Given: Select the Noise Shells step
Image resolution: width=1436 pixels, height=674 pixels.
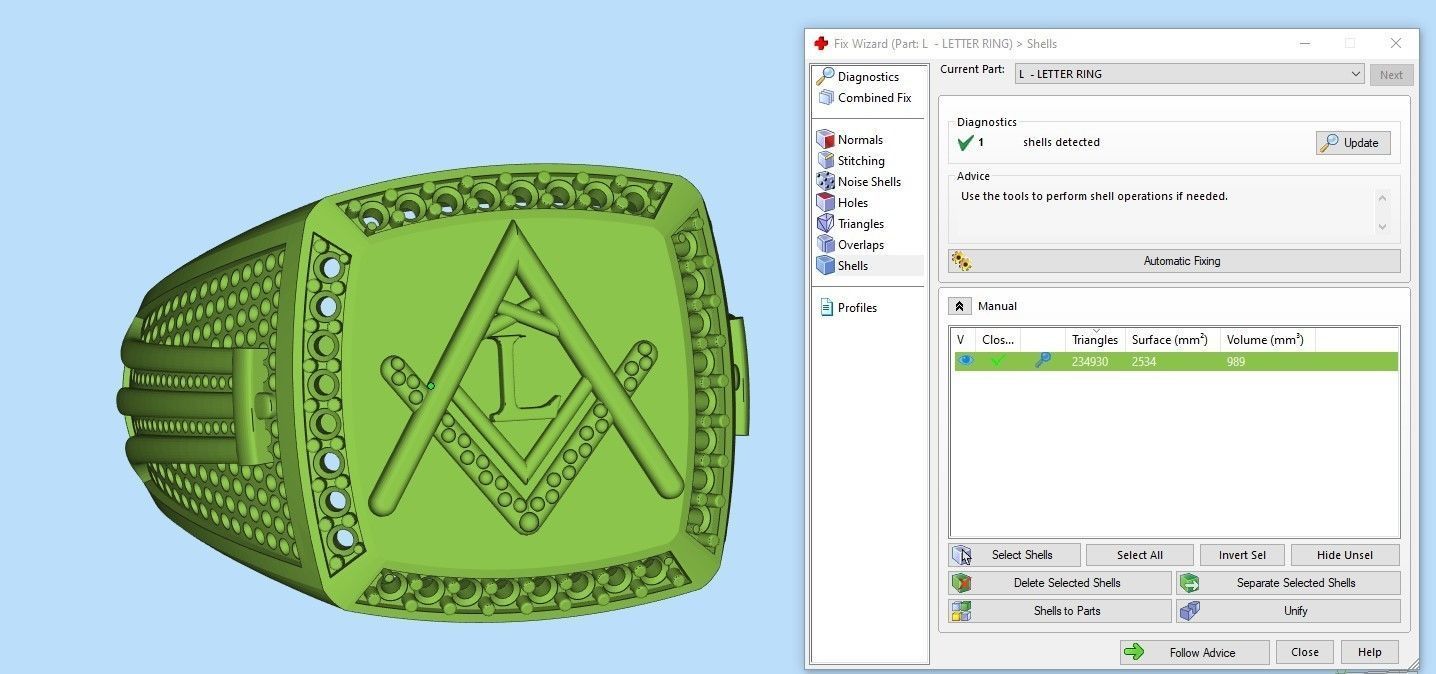Looking at the screenshot, I should (869, 182).
